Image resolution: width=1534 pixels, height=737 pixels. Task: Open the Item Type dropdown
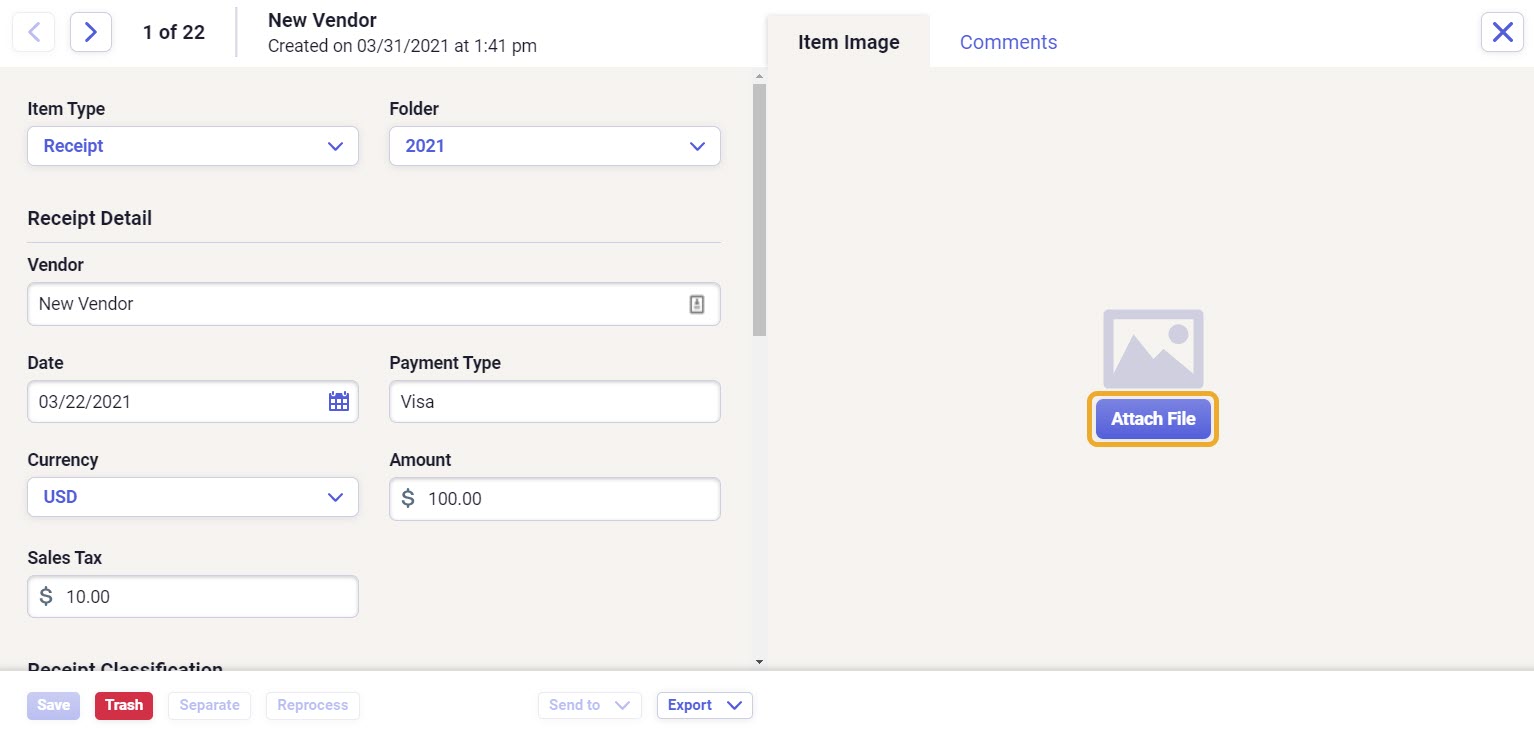tap(193, 146)
